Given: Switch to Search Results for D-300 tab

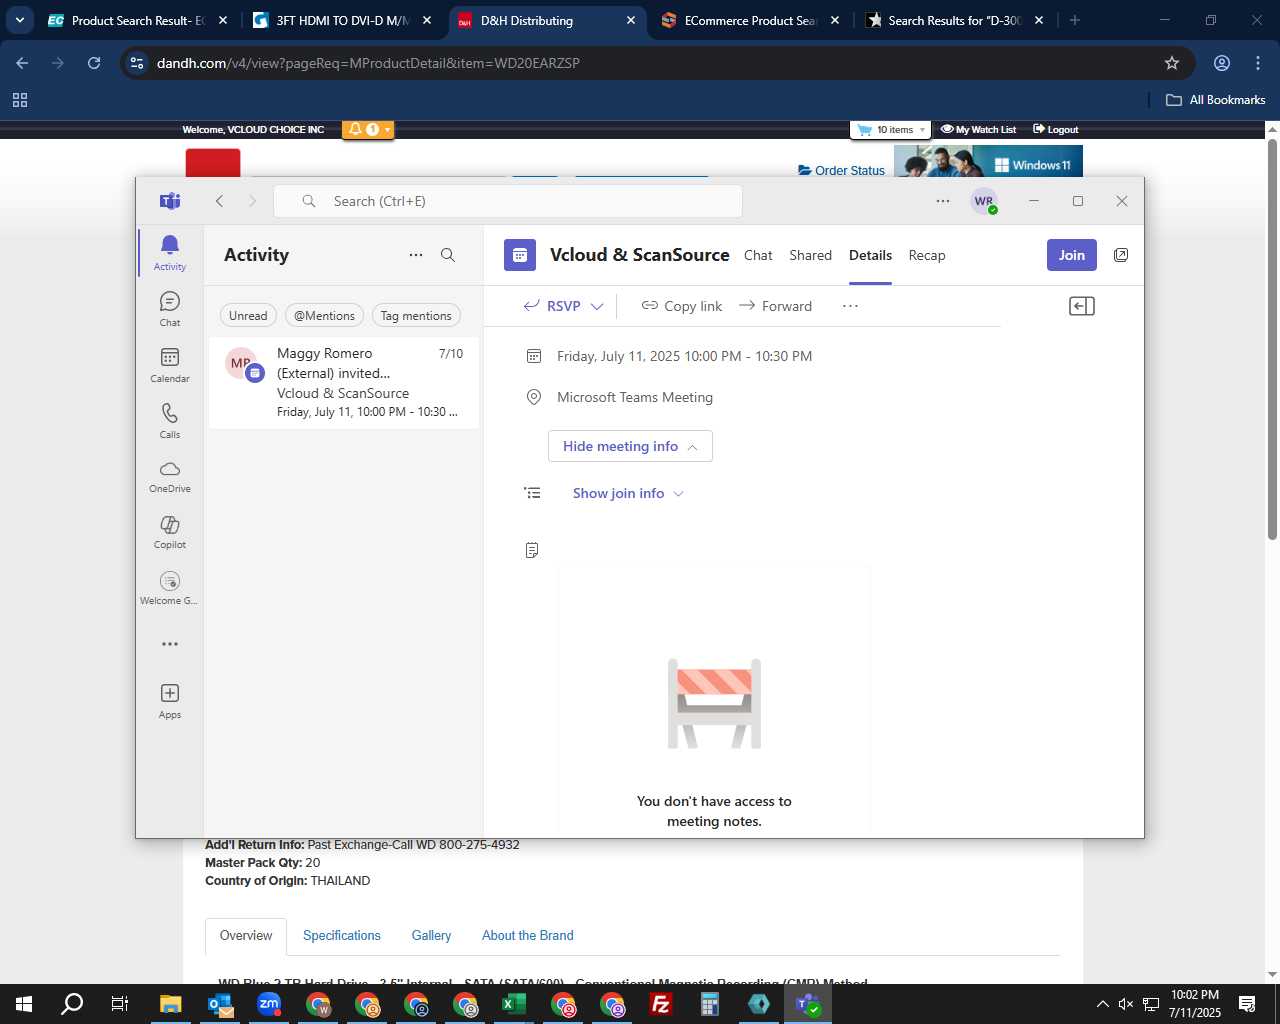Looking at the screenshot, I should (x=955, y=20).
